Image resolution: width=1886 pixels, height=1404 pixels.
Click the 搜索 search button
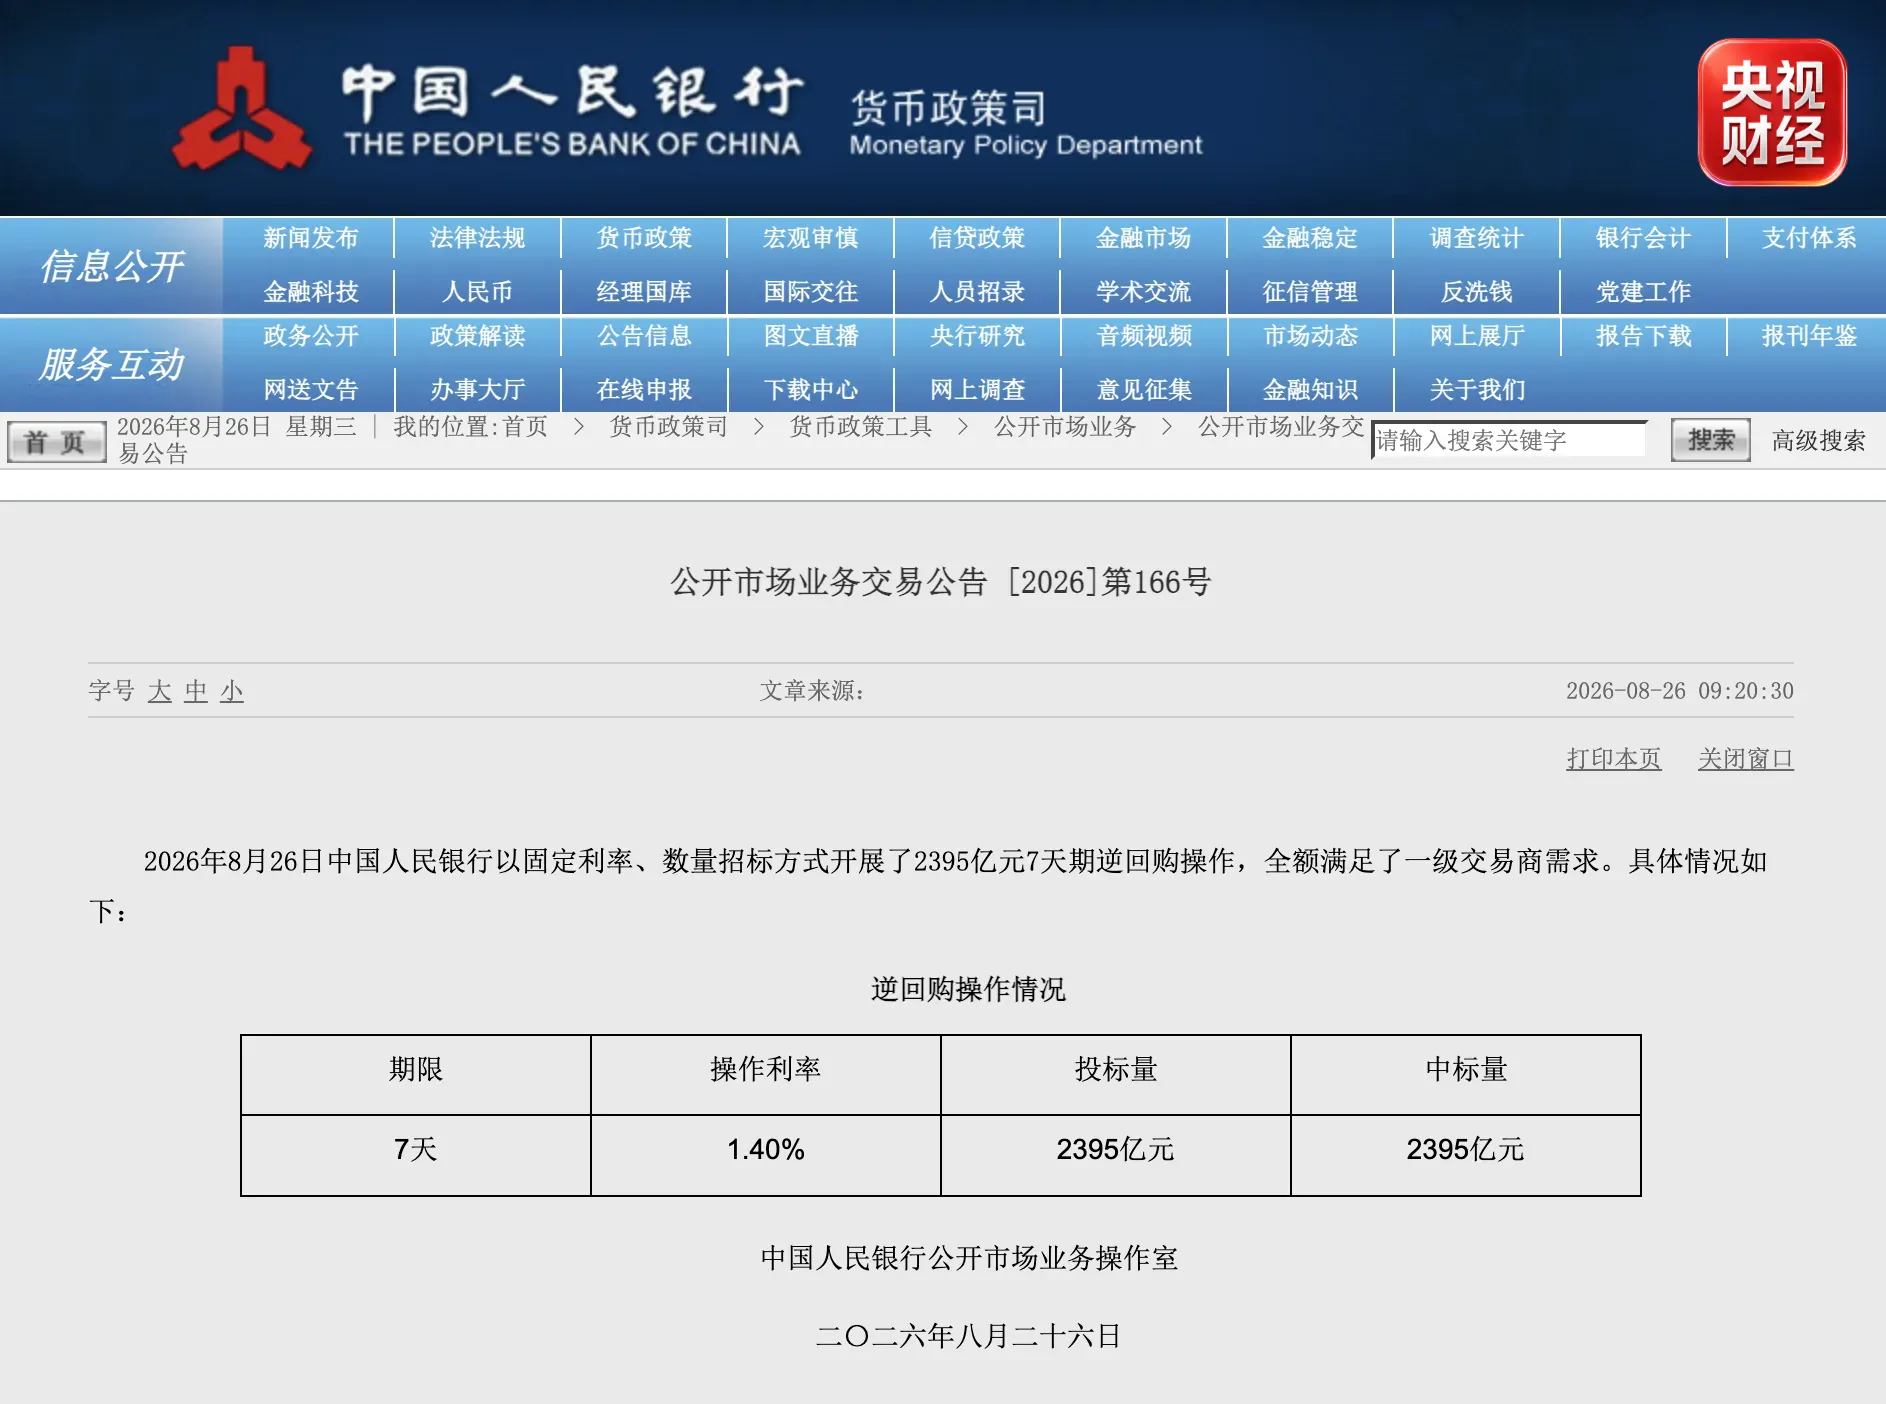1710,440
